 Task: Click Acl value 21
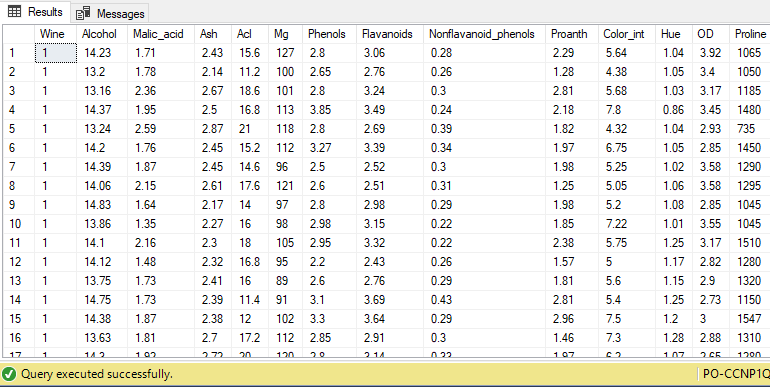coord(244,129)
